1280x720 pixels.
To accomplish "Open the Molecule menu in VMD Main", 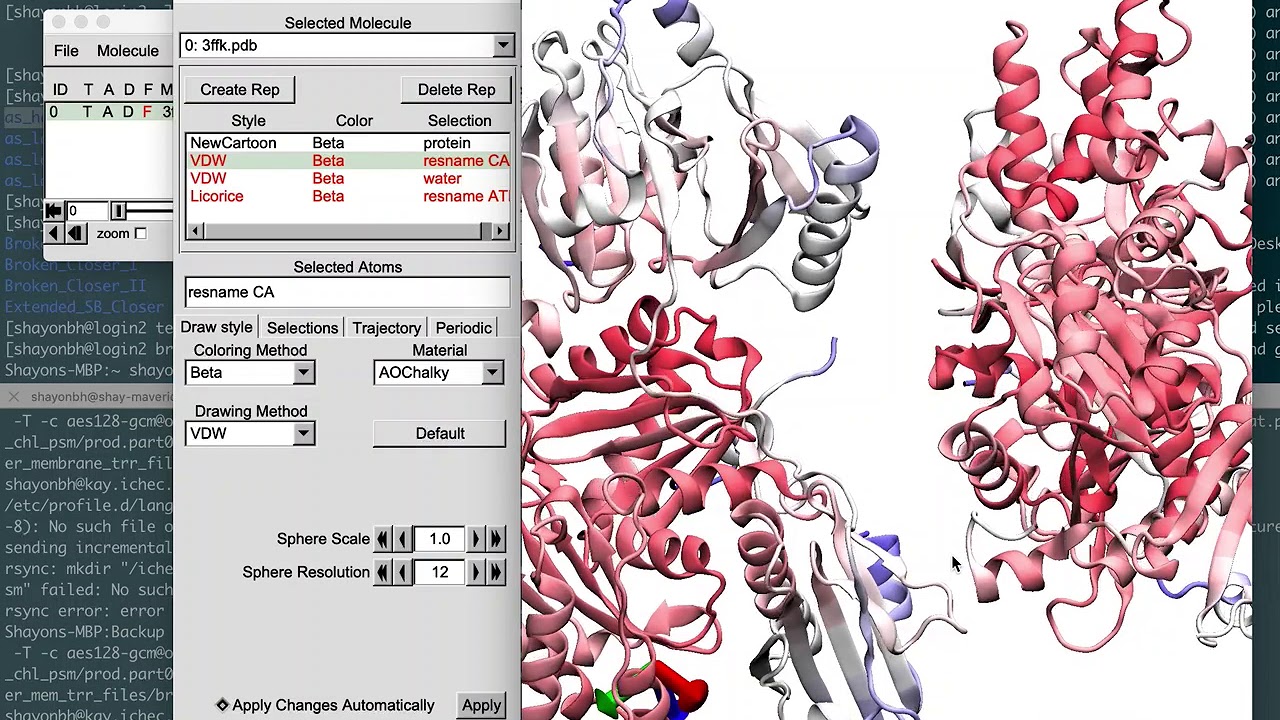I will click(128, 51).
